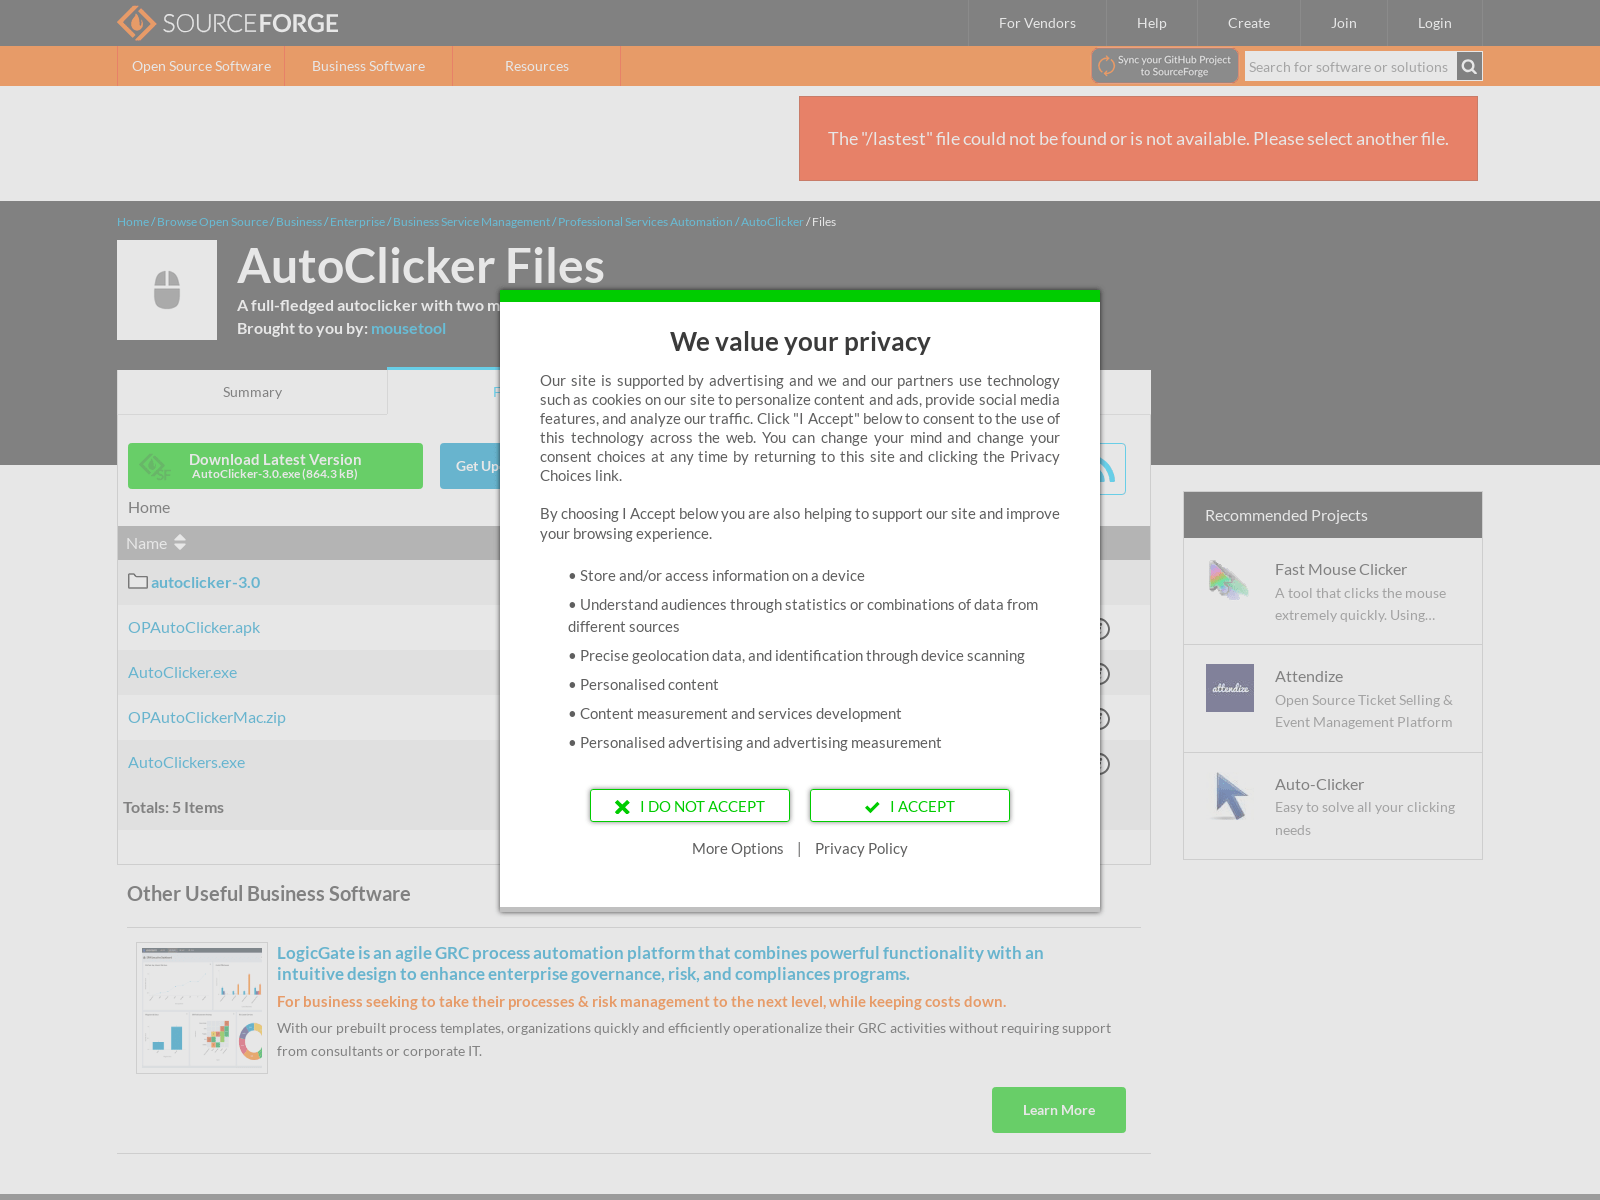
Task: Open the Help menu
Action: coord(1152,23)
